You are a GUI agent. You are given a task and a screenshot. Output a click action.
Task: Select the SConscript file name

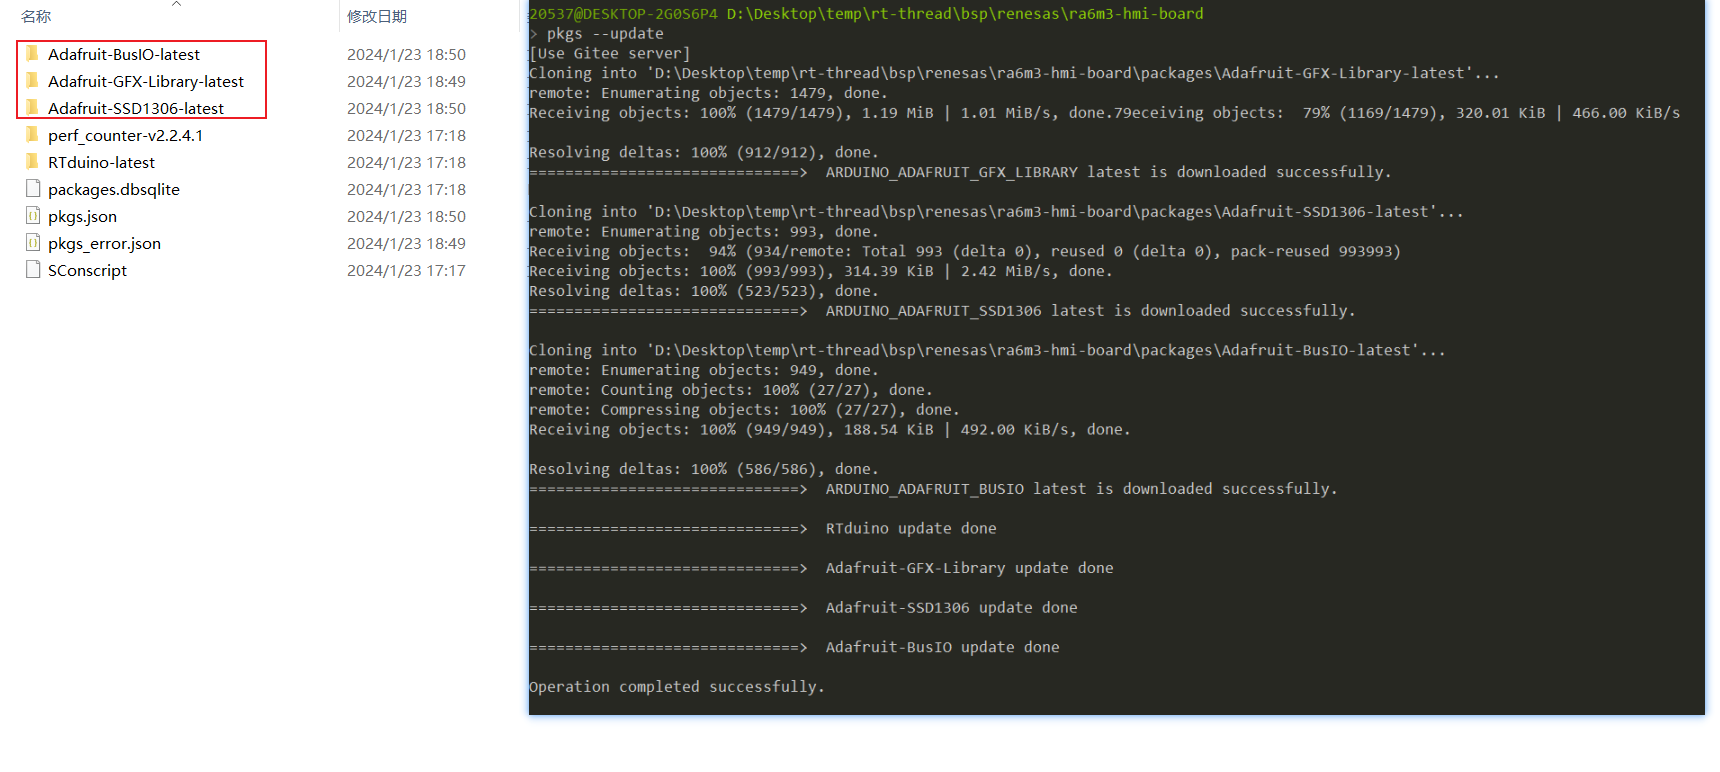87,270
